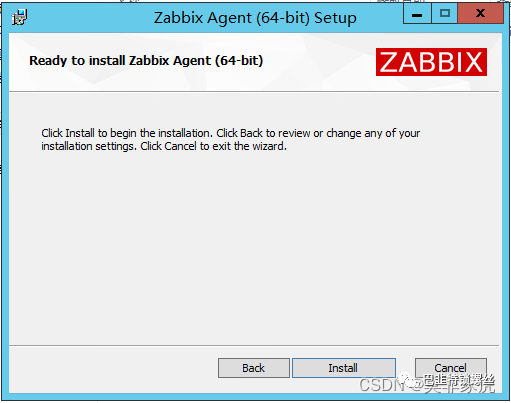The height and width of the screenshot is (403, 511).
Task: Open the installer icon system menu
Action: (19, 17)
